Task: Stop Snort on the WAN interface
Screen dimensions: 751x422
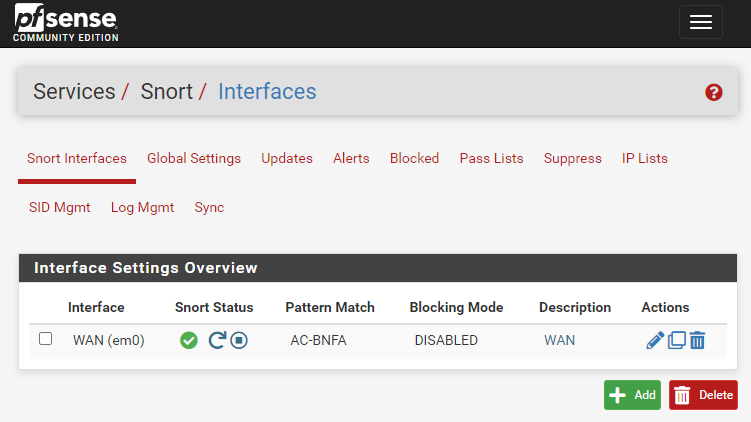Action: (238, 340)
